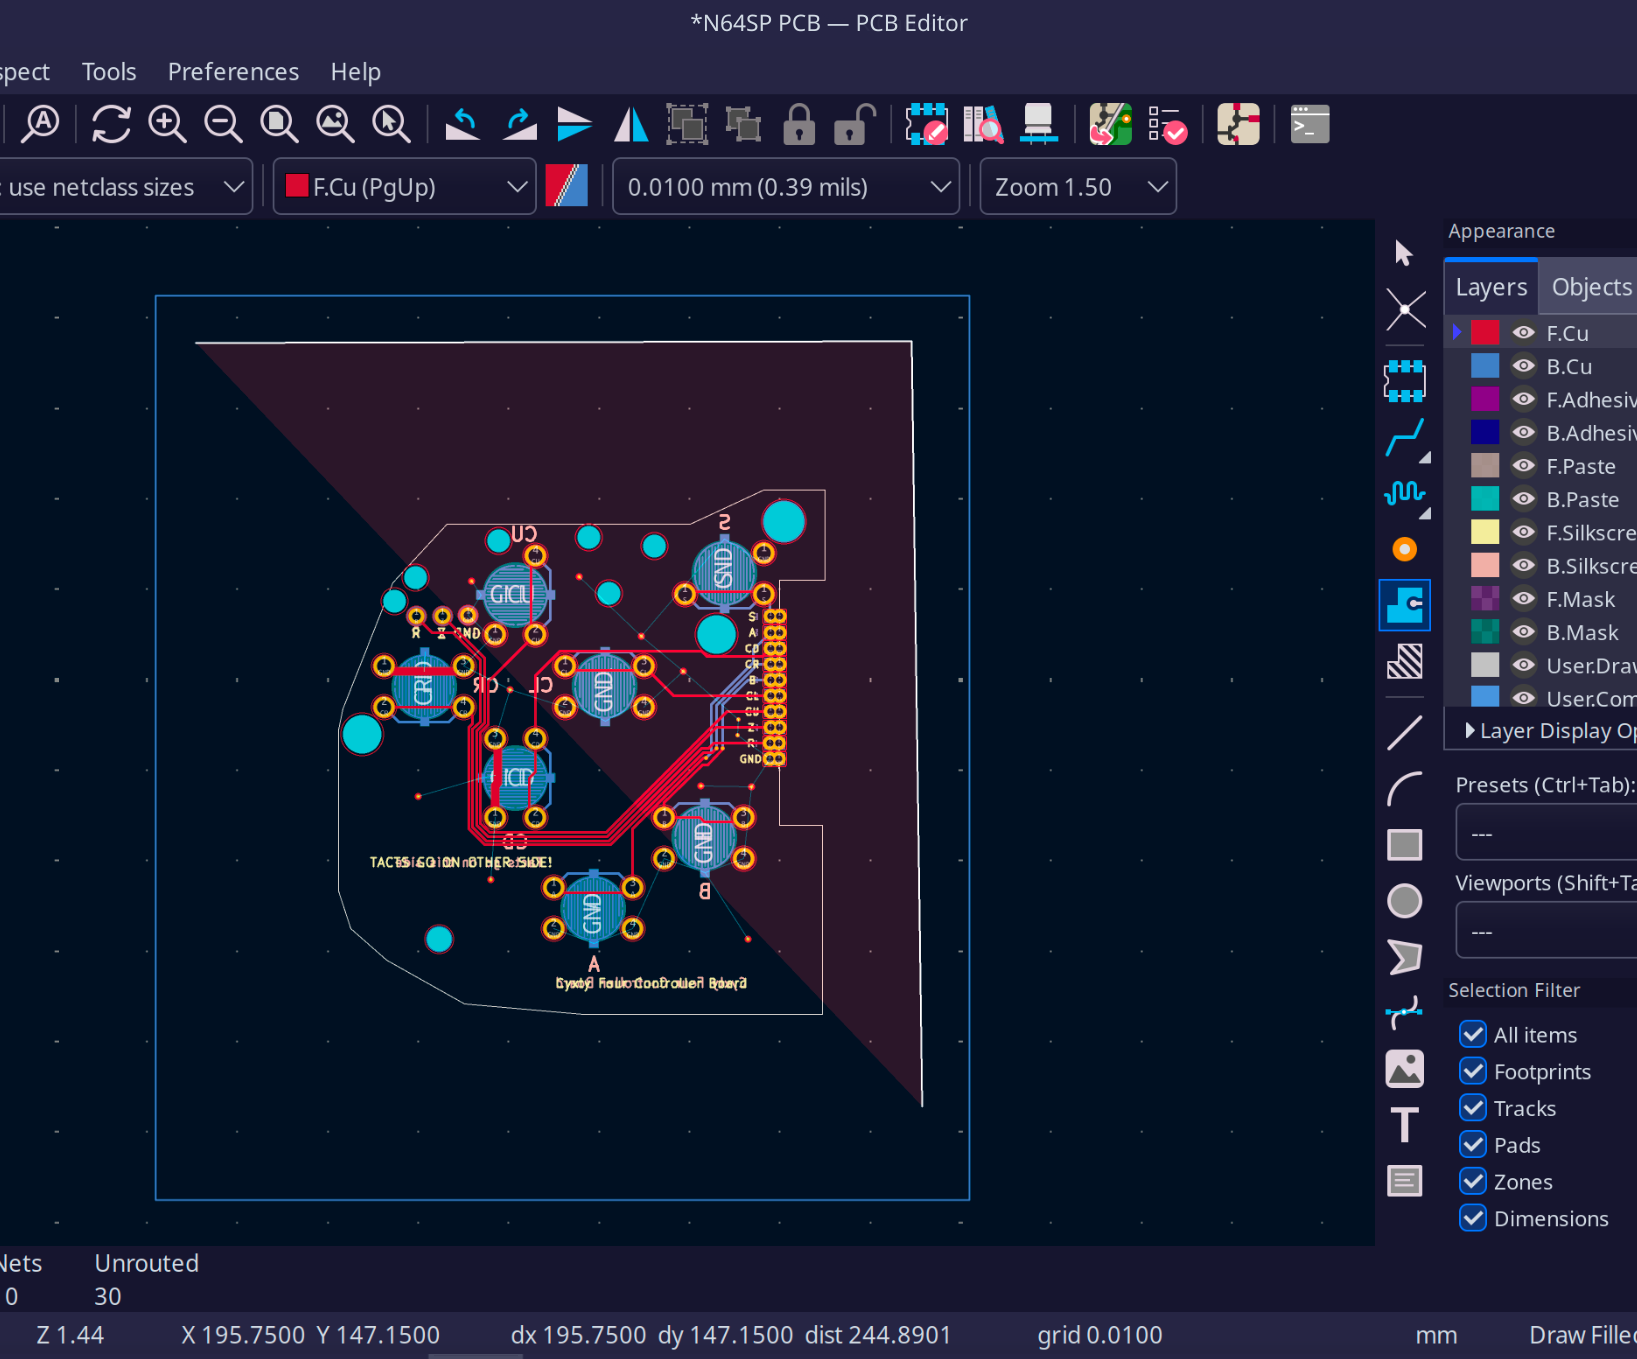Uncheck the Pads selection filter
Screen dimensions: 1637x1359
click(1473, 1145)
